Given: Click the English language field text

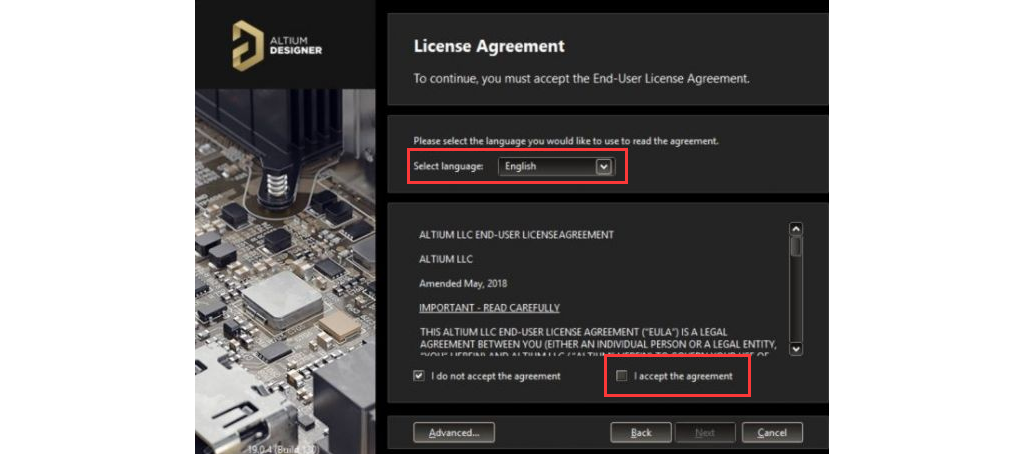Looking at the screenshot, I should coord(520,167).
